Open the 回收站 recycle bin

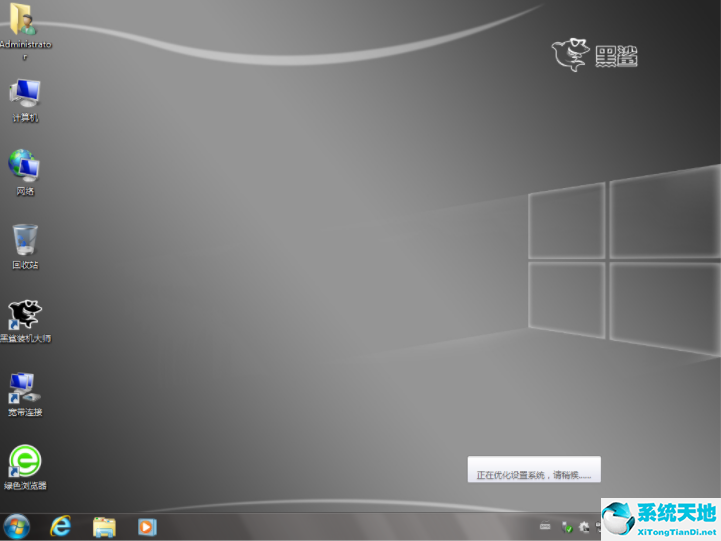point(25,241)
